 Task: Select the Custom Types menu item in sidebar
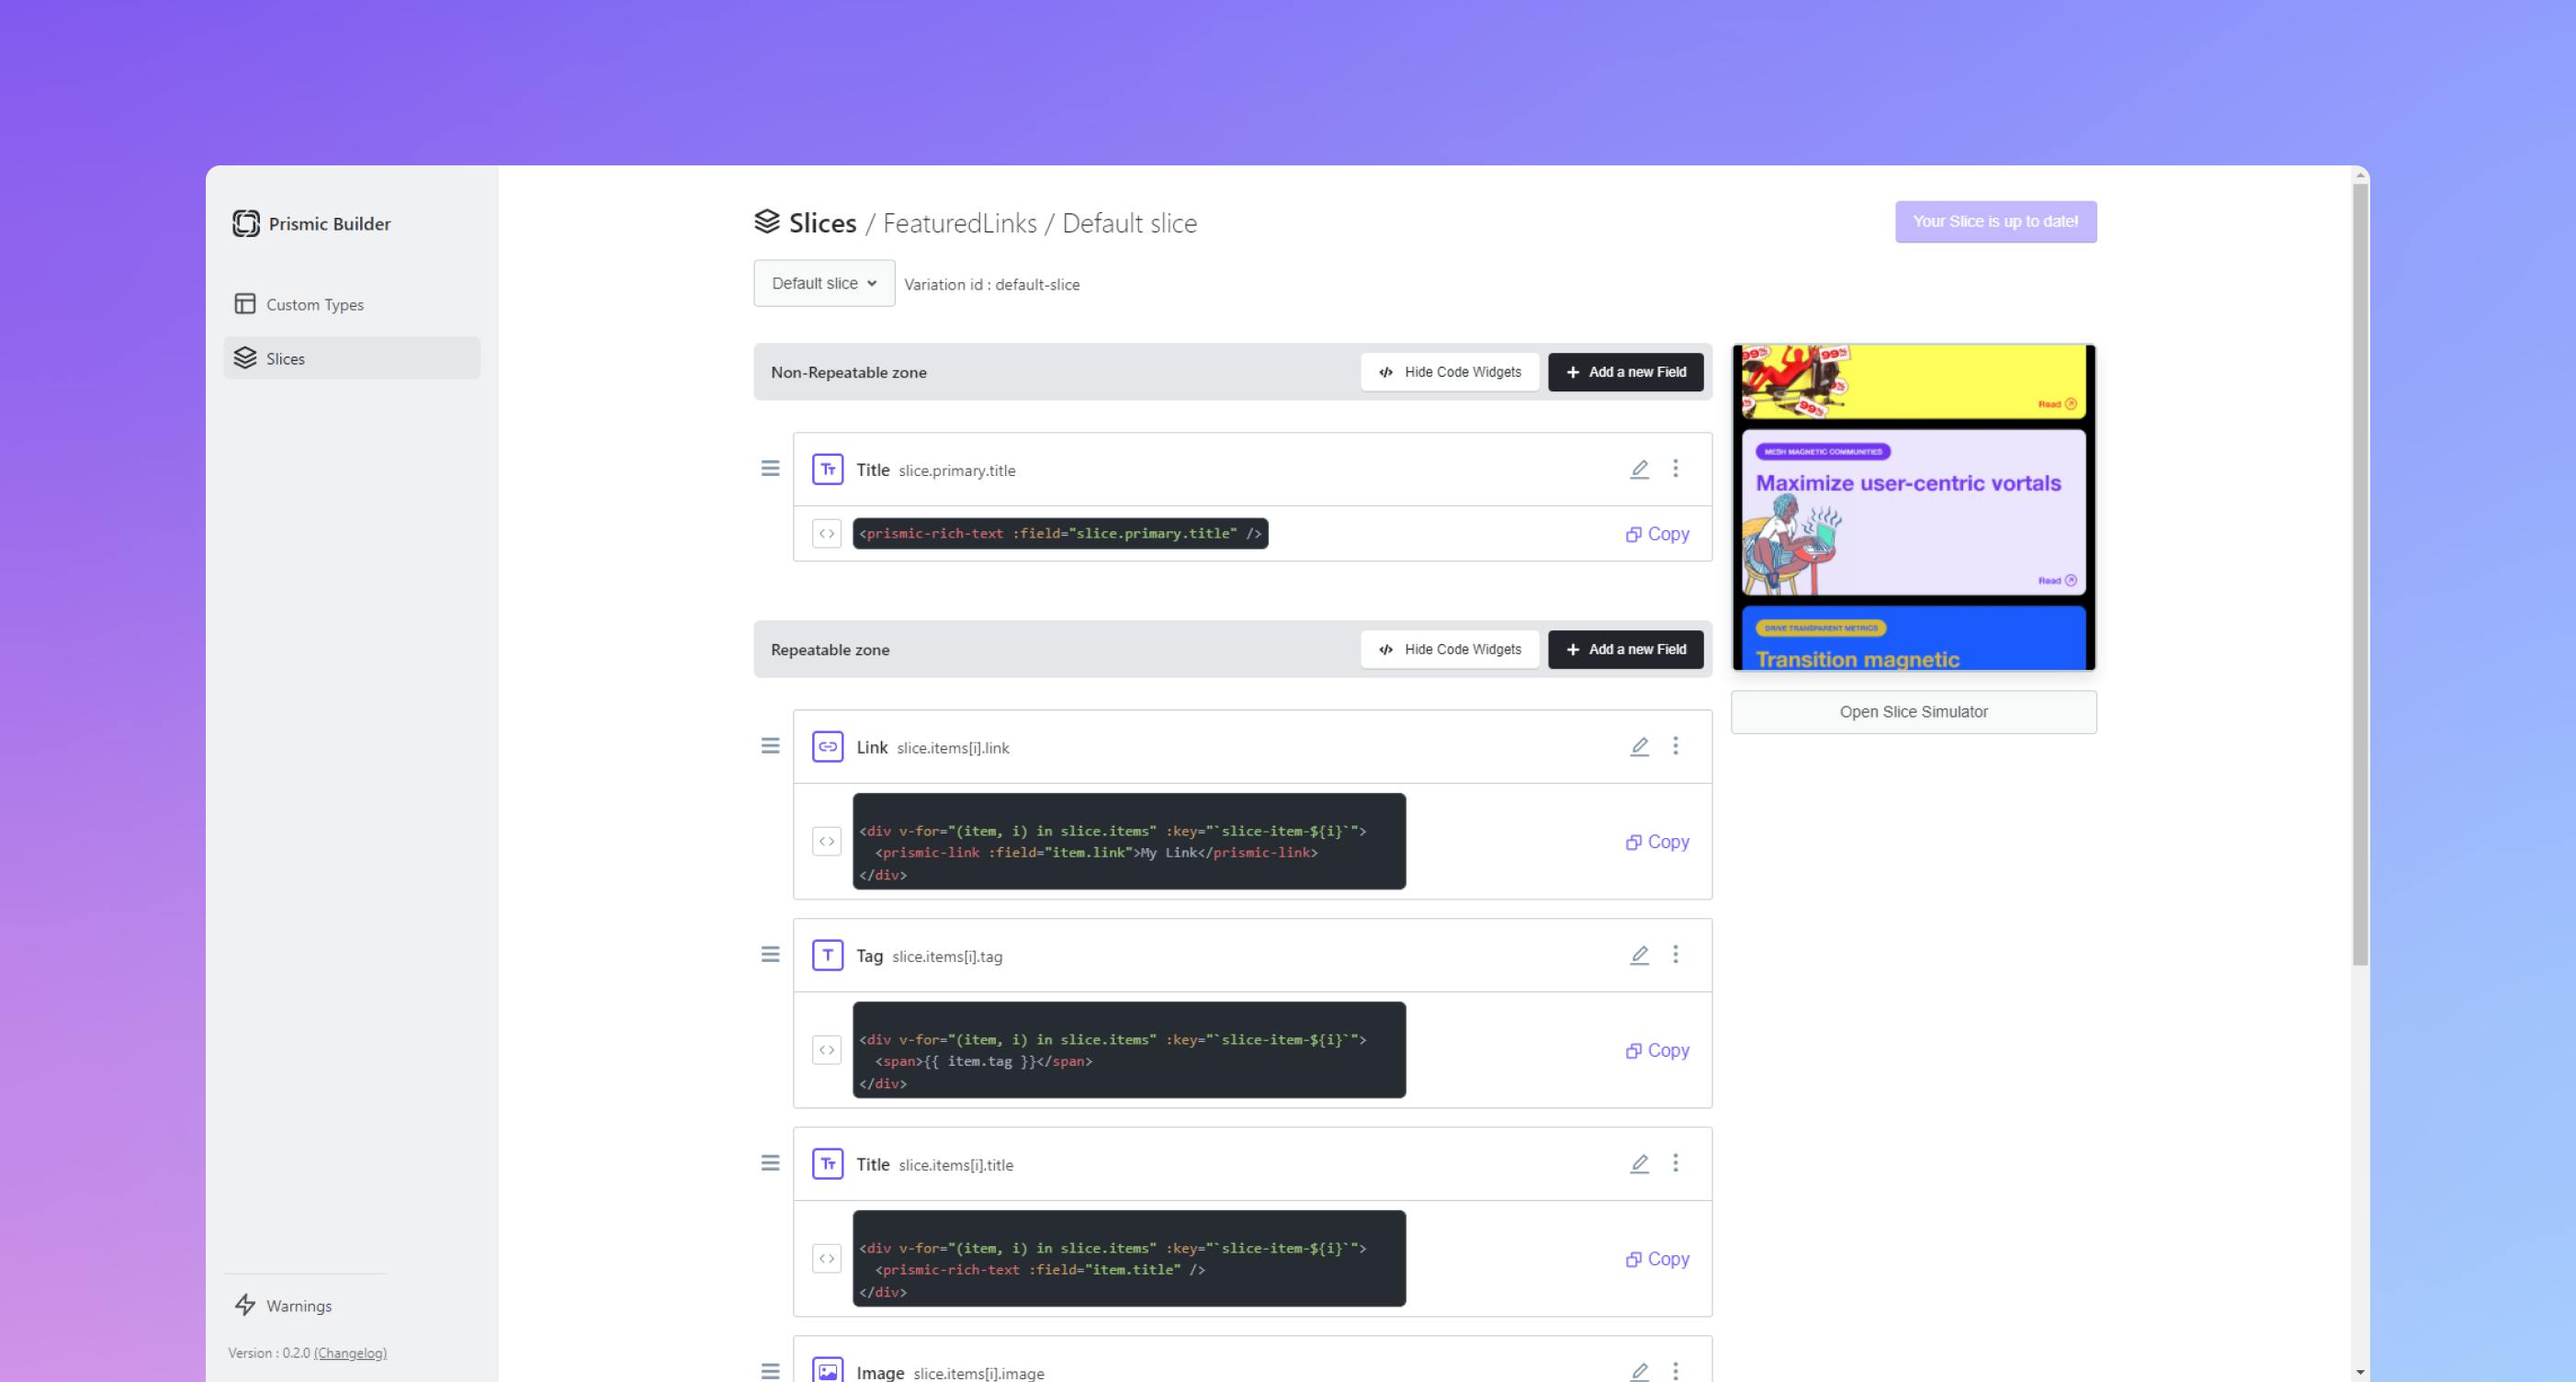(315, 303)
